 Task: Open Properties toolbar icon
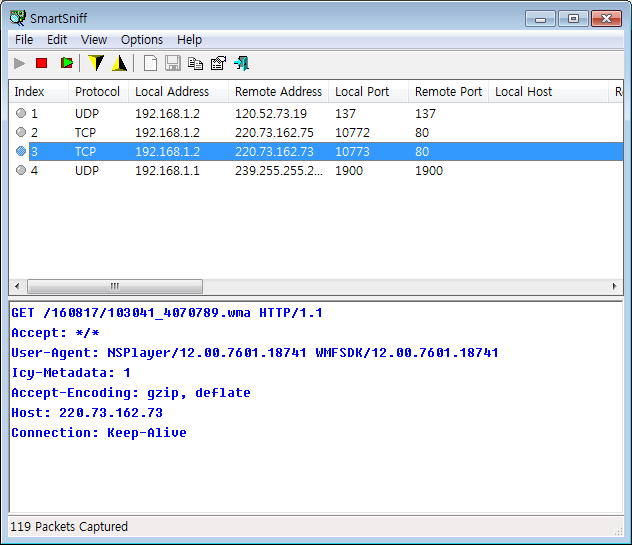pos(218,63)
